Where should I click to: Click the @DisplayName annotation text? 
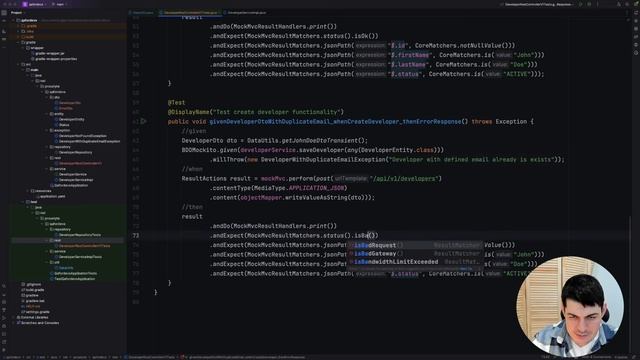click(189, 112)
